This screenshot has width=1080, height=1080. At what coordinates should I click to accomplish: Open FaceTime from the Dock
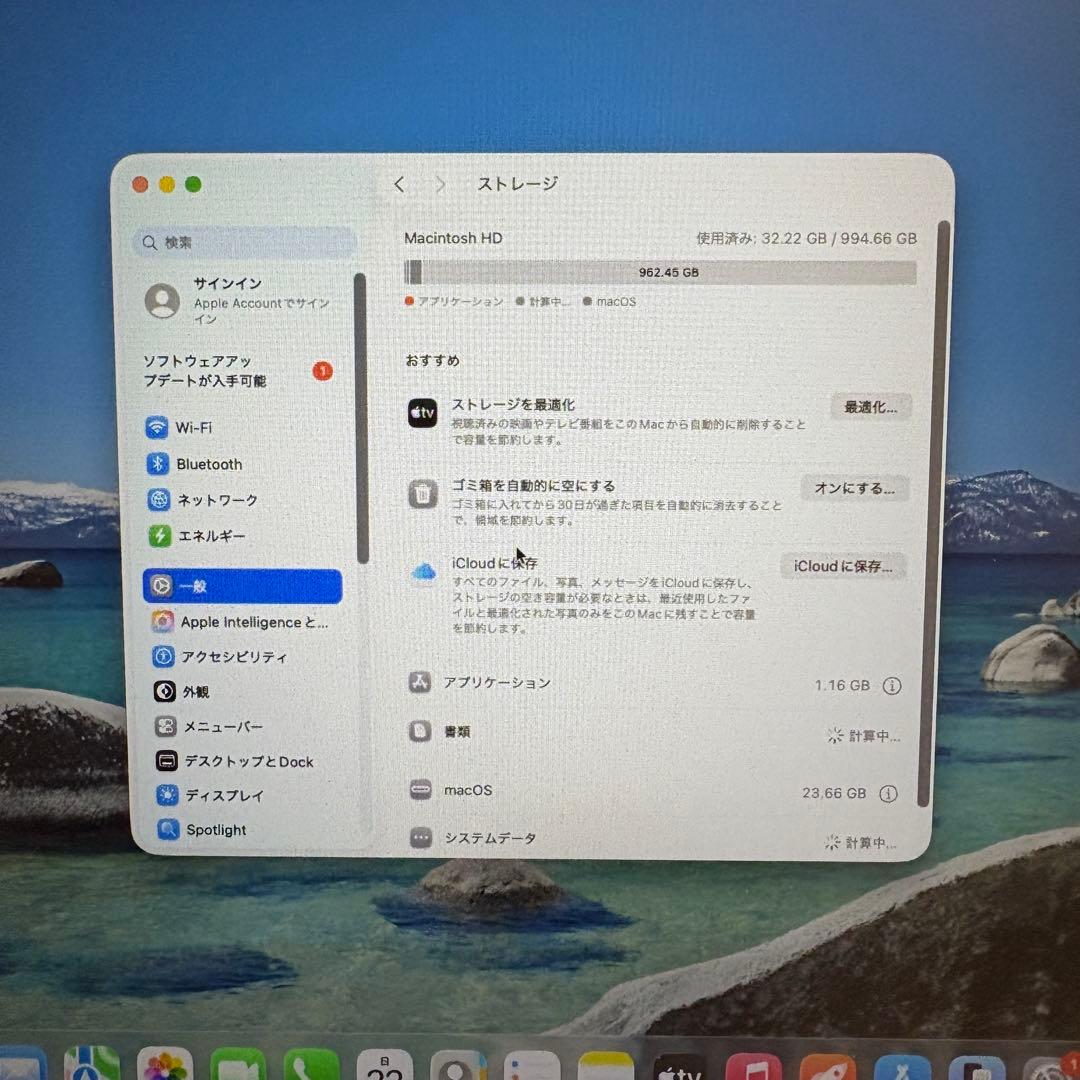click(238, 1064)
